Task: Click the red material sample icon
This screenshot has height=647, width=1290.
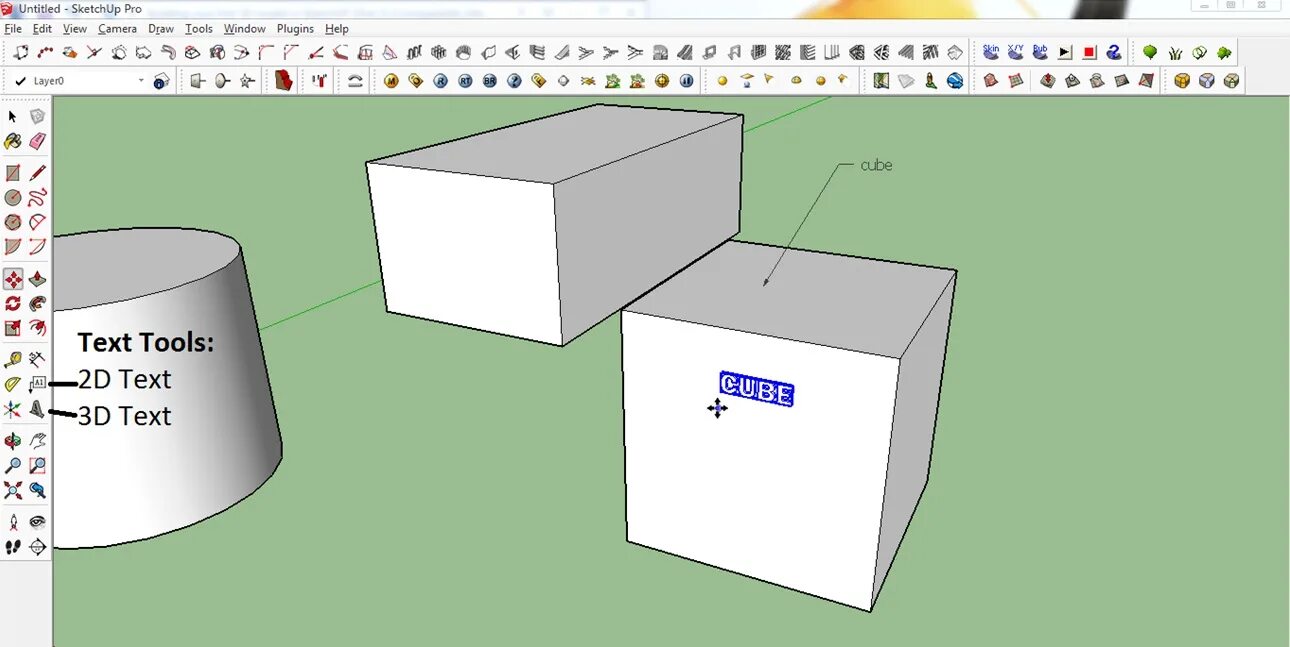Action: coord(284,81)
